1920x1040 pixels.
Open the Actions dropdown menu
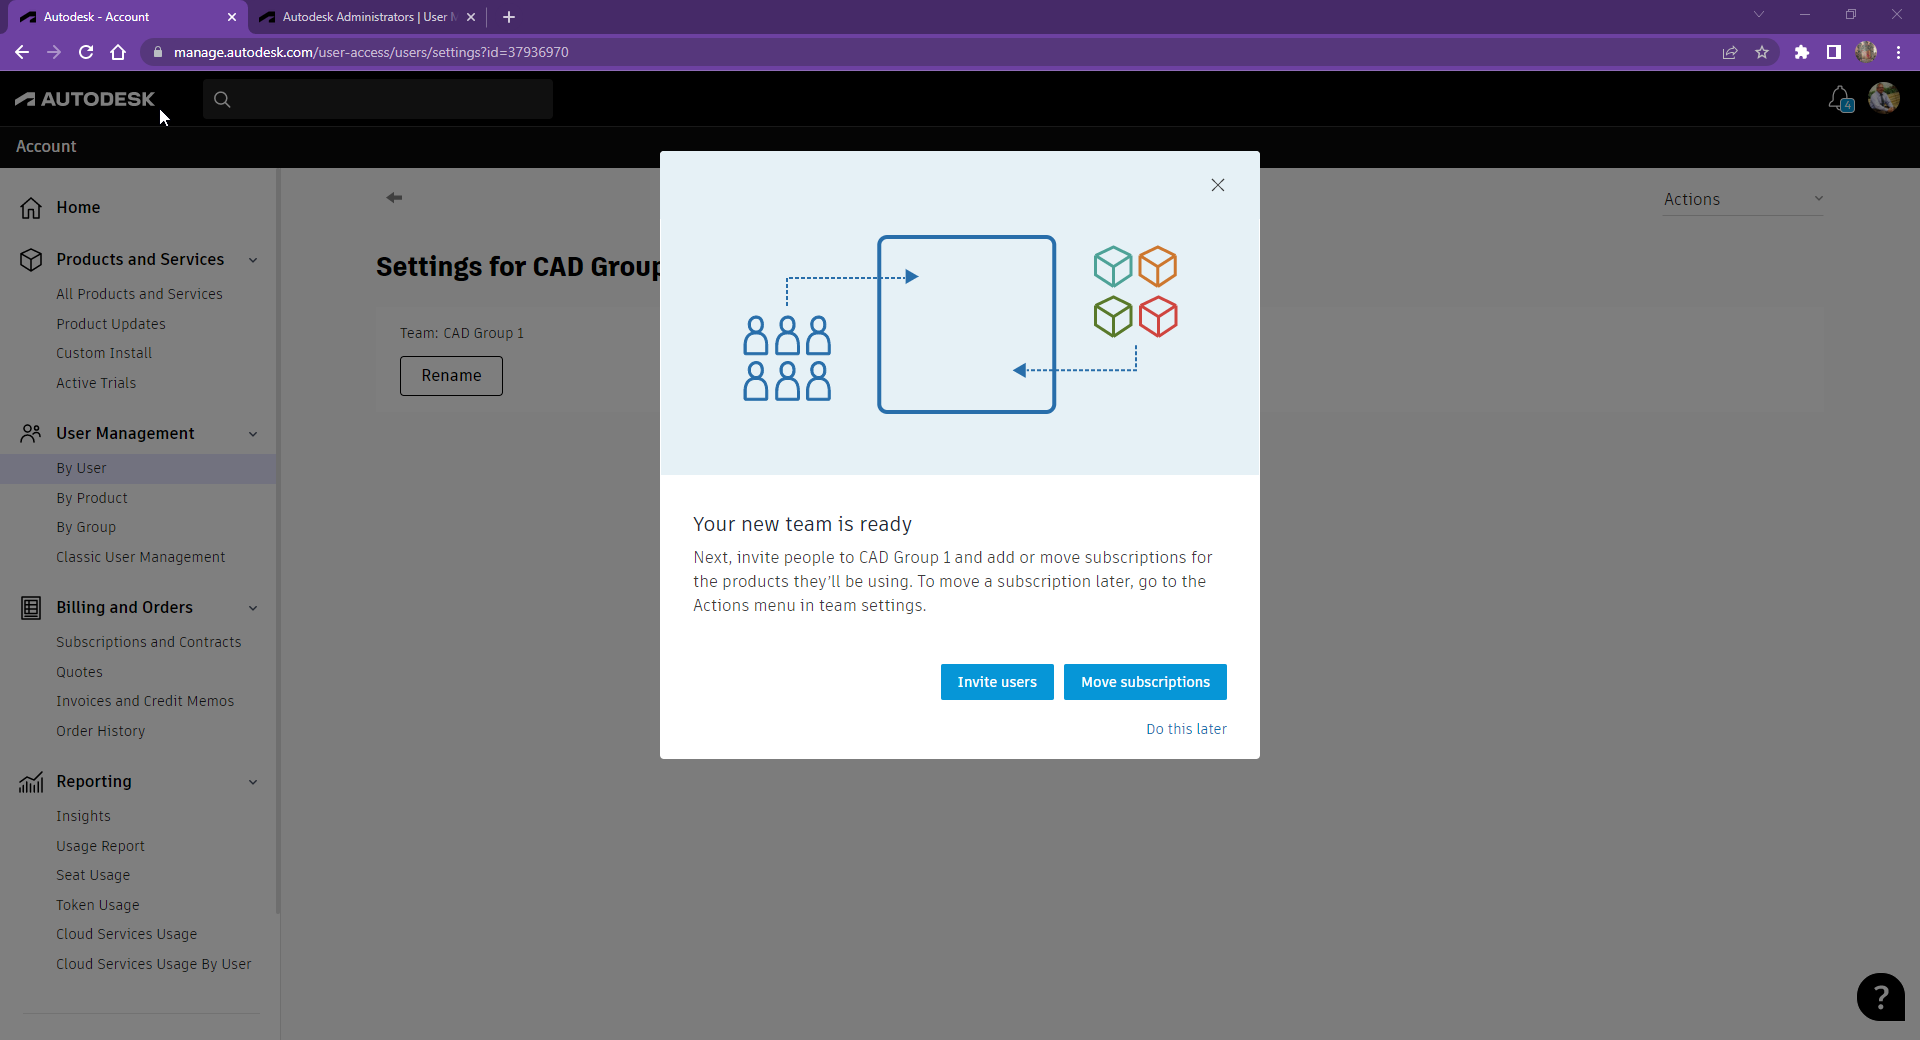(1743, 199)
